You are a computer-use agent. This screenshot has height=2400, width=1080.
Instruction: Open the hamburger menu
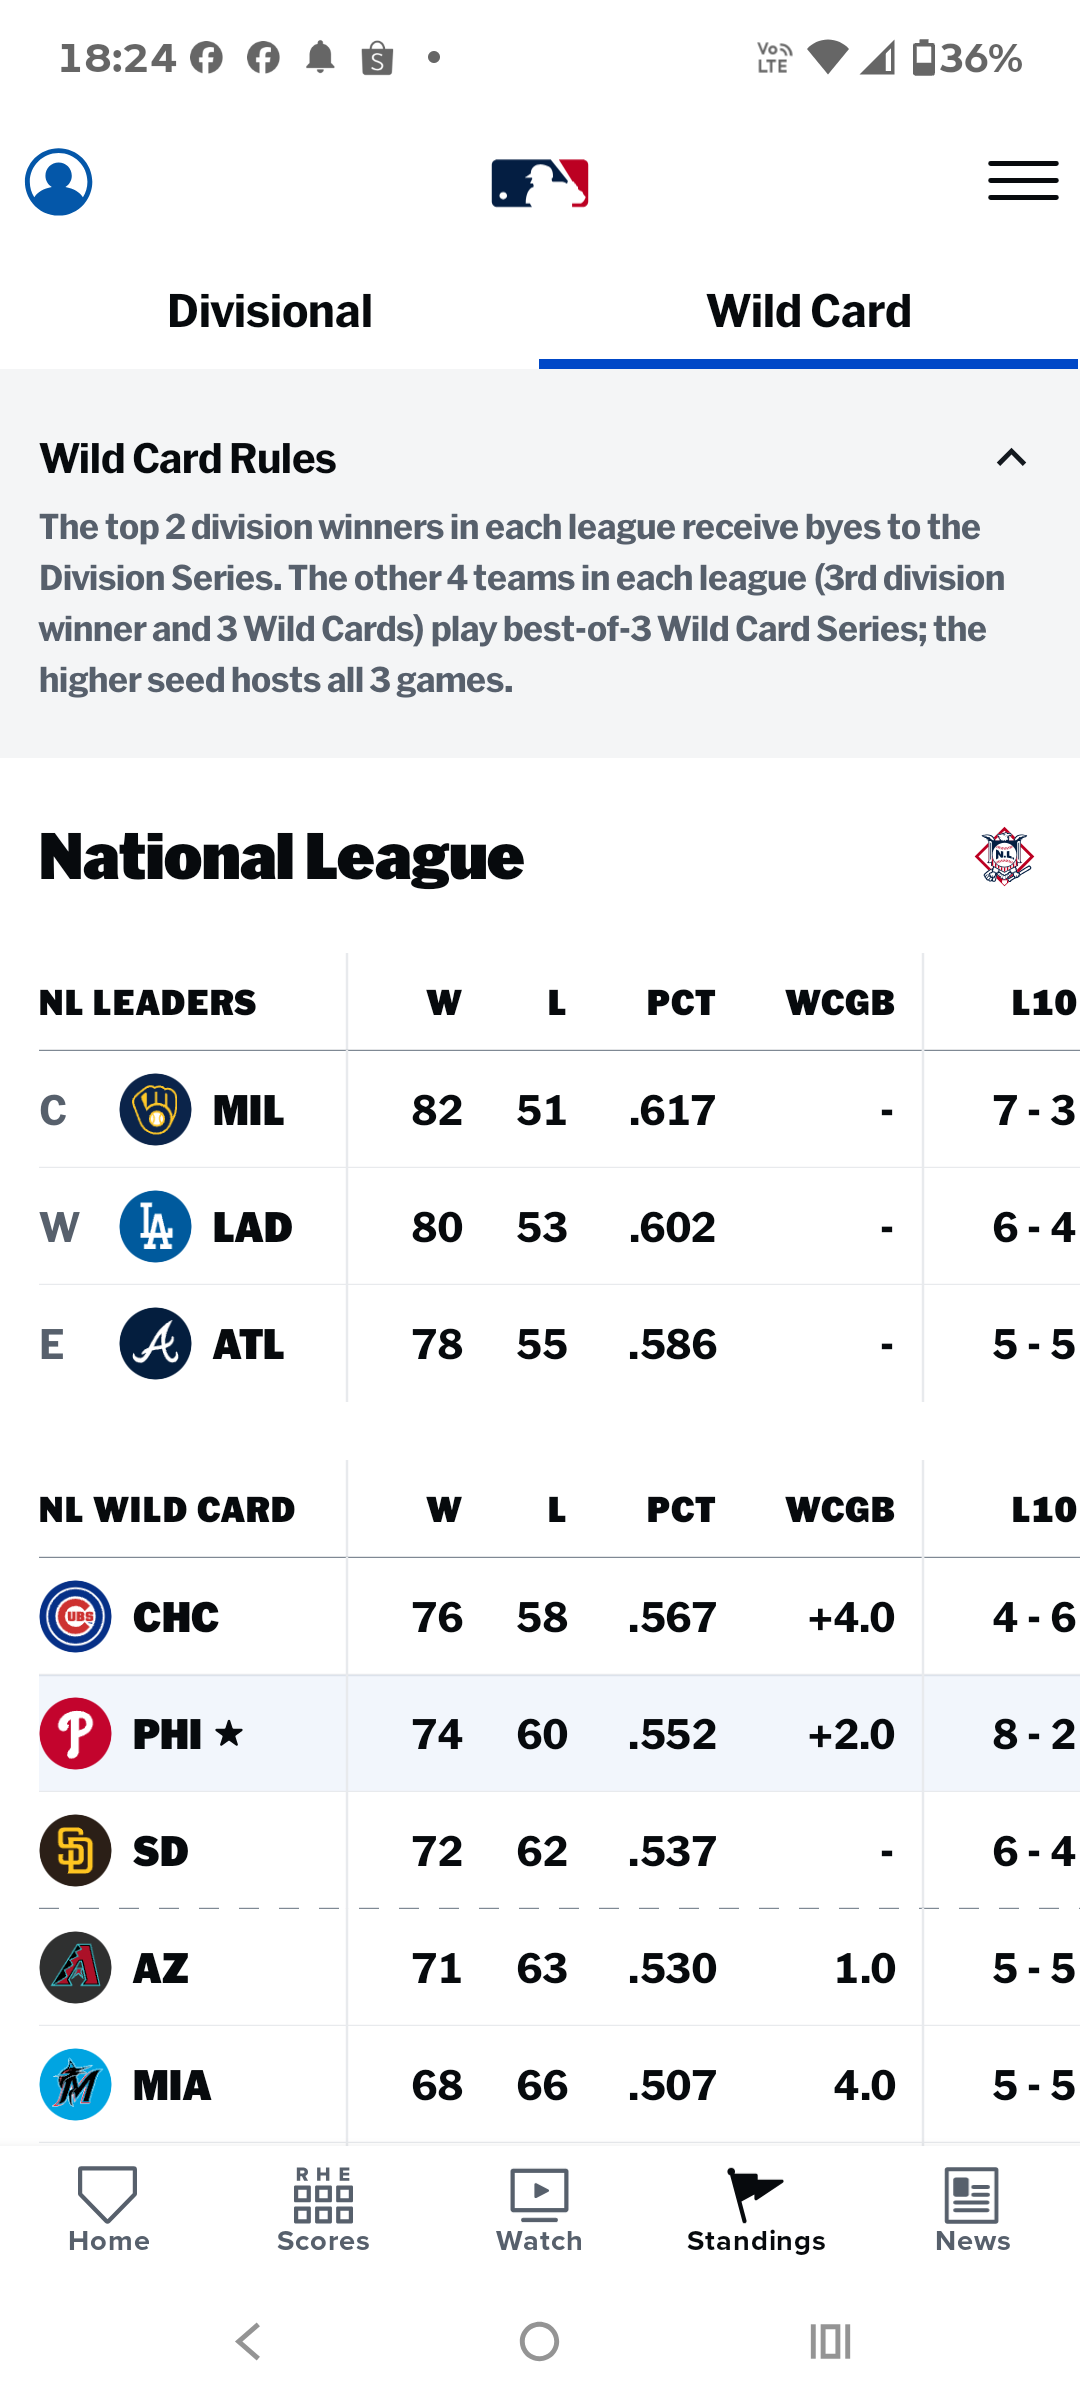tap(1023, 181)
